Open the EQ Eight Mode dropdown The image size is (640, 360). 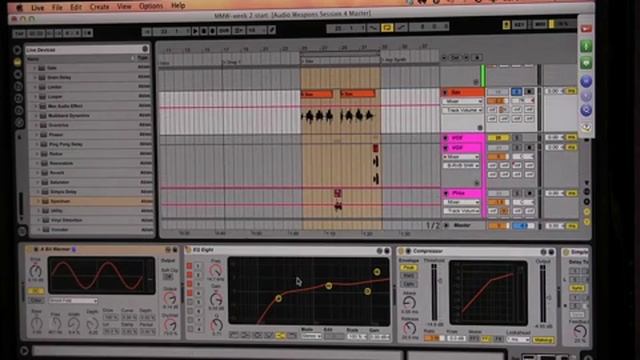point(311,336)
